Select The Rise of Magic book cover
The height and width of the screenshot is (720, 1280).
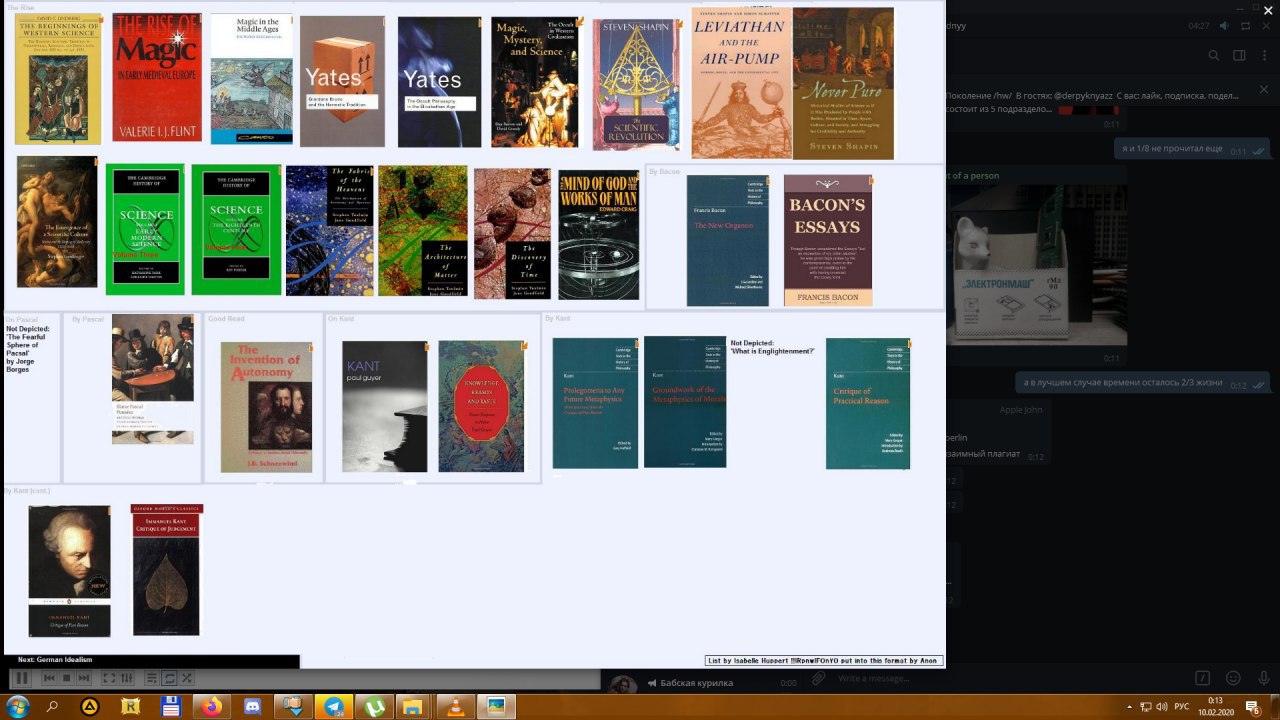(157, 78)
